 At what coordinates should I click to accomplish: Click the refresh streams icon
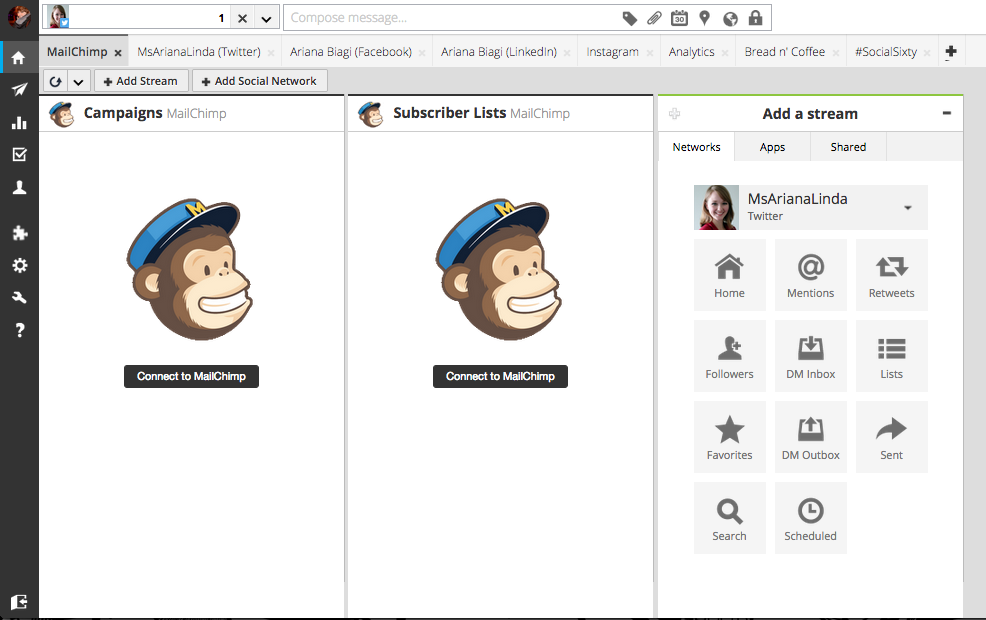pos(55,81)
